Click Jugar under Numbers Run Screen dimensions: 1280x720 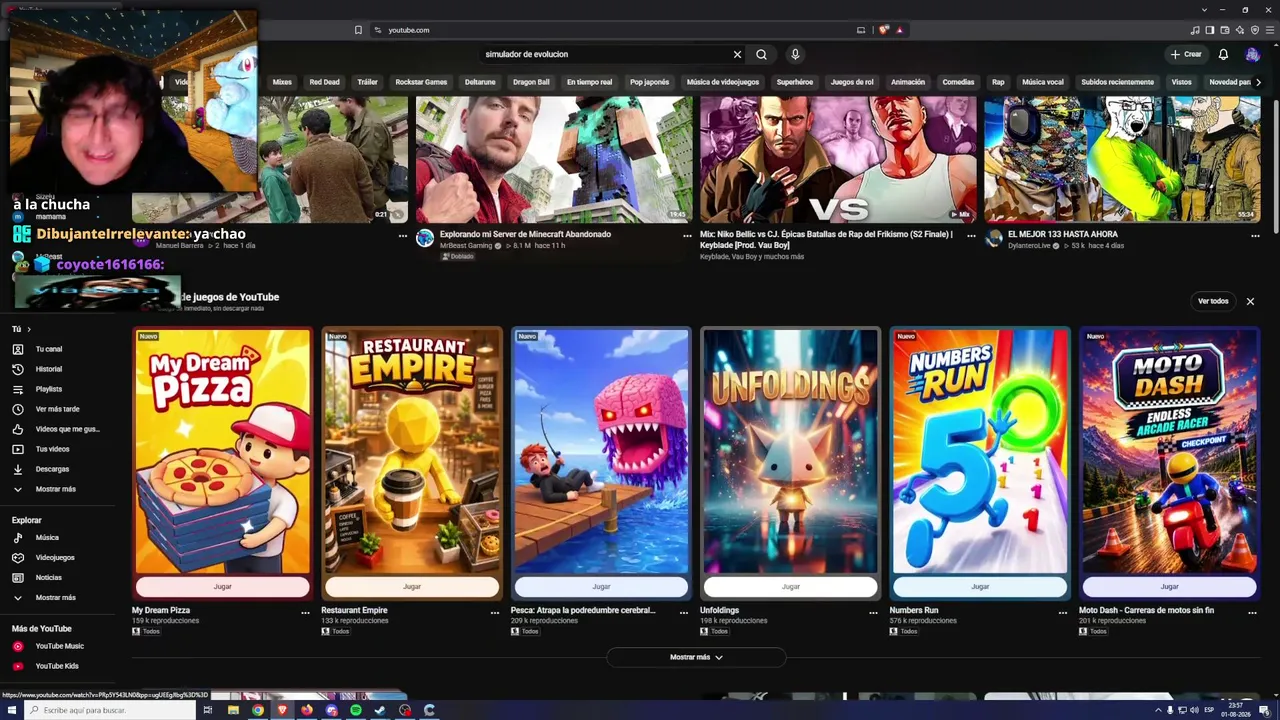980,587
